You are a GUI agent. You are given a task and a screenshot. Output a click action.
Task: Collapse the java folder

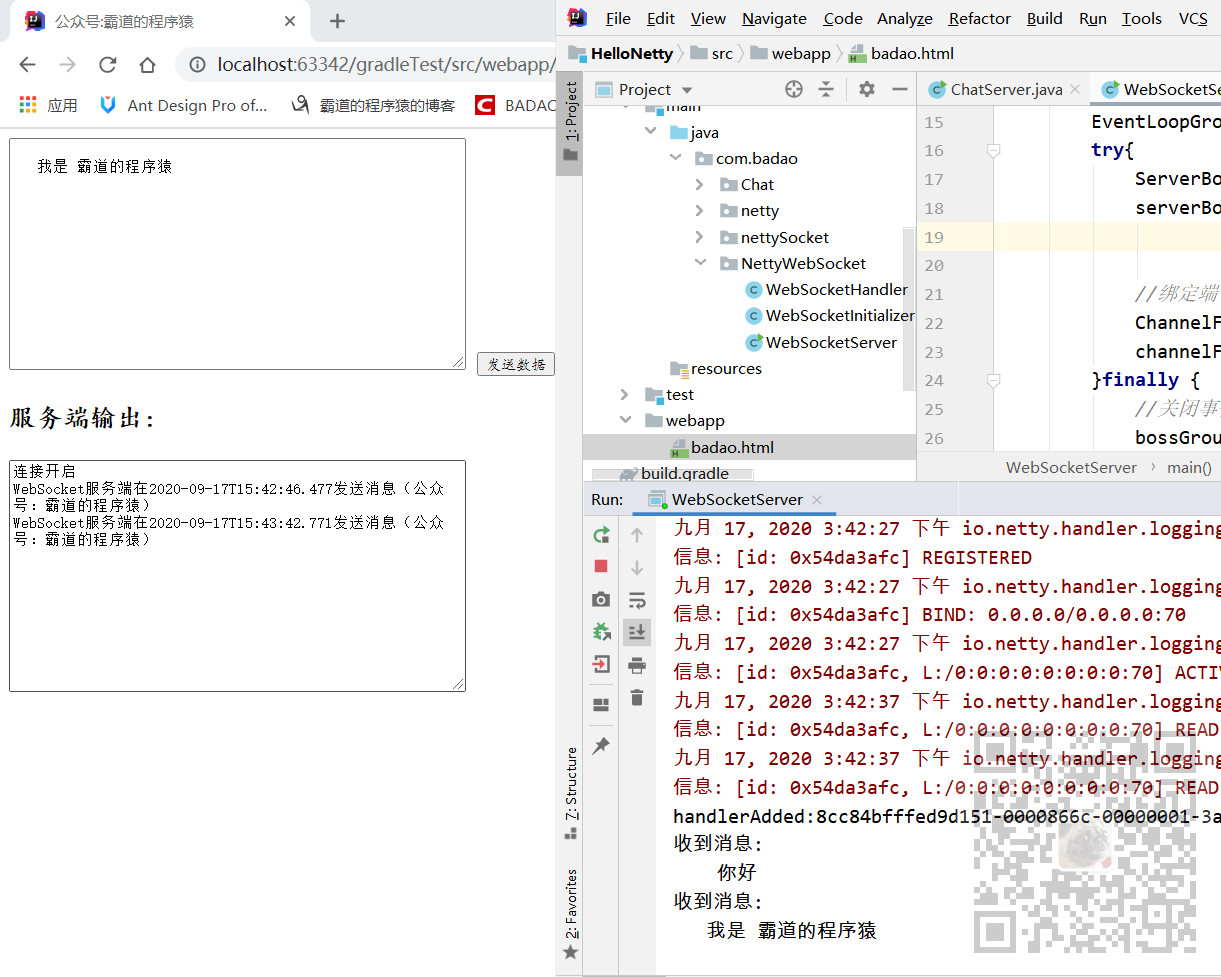651,132
